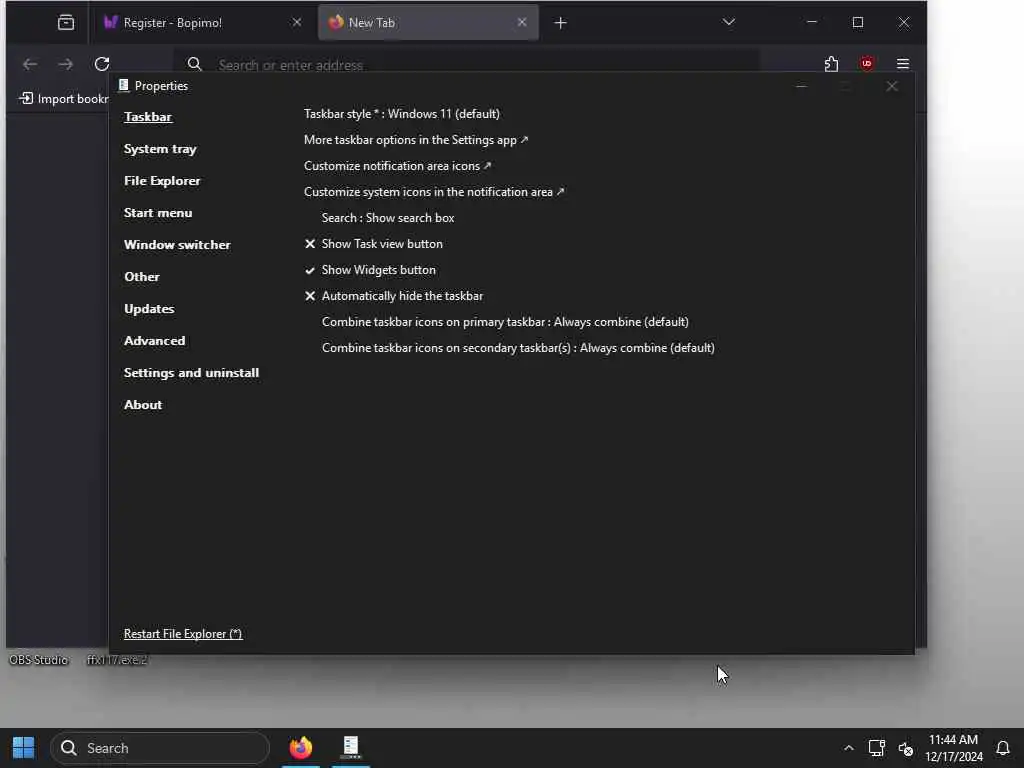Viewport: 1024px width, 768px height.
Task: Toggle Show Task view button
Action: (374, 244)
